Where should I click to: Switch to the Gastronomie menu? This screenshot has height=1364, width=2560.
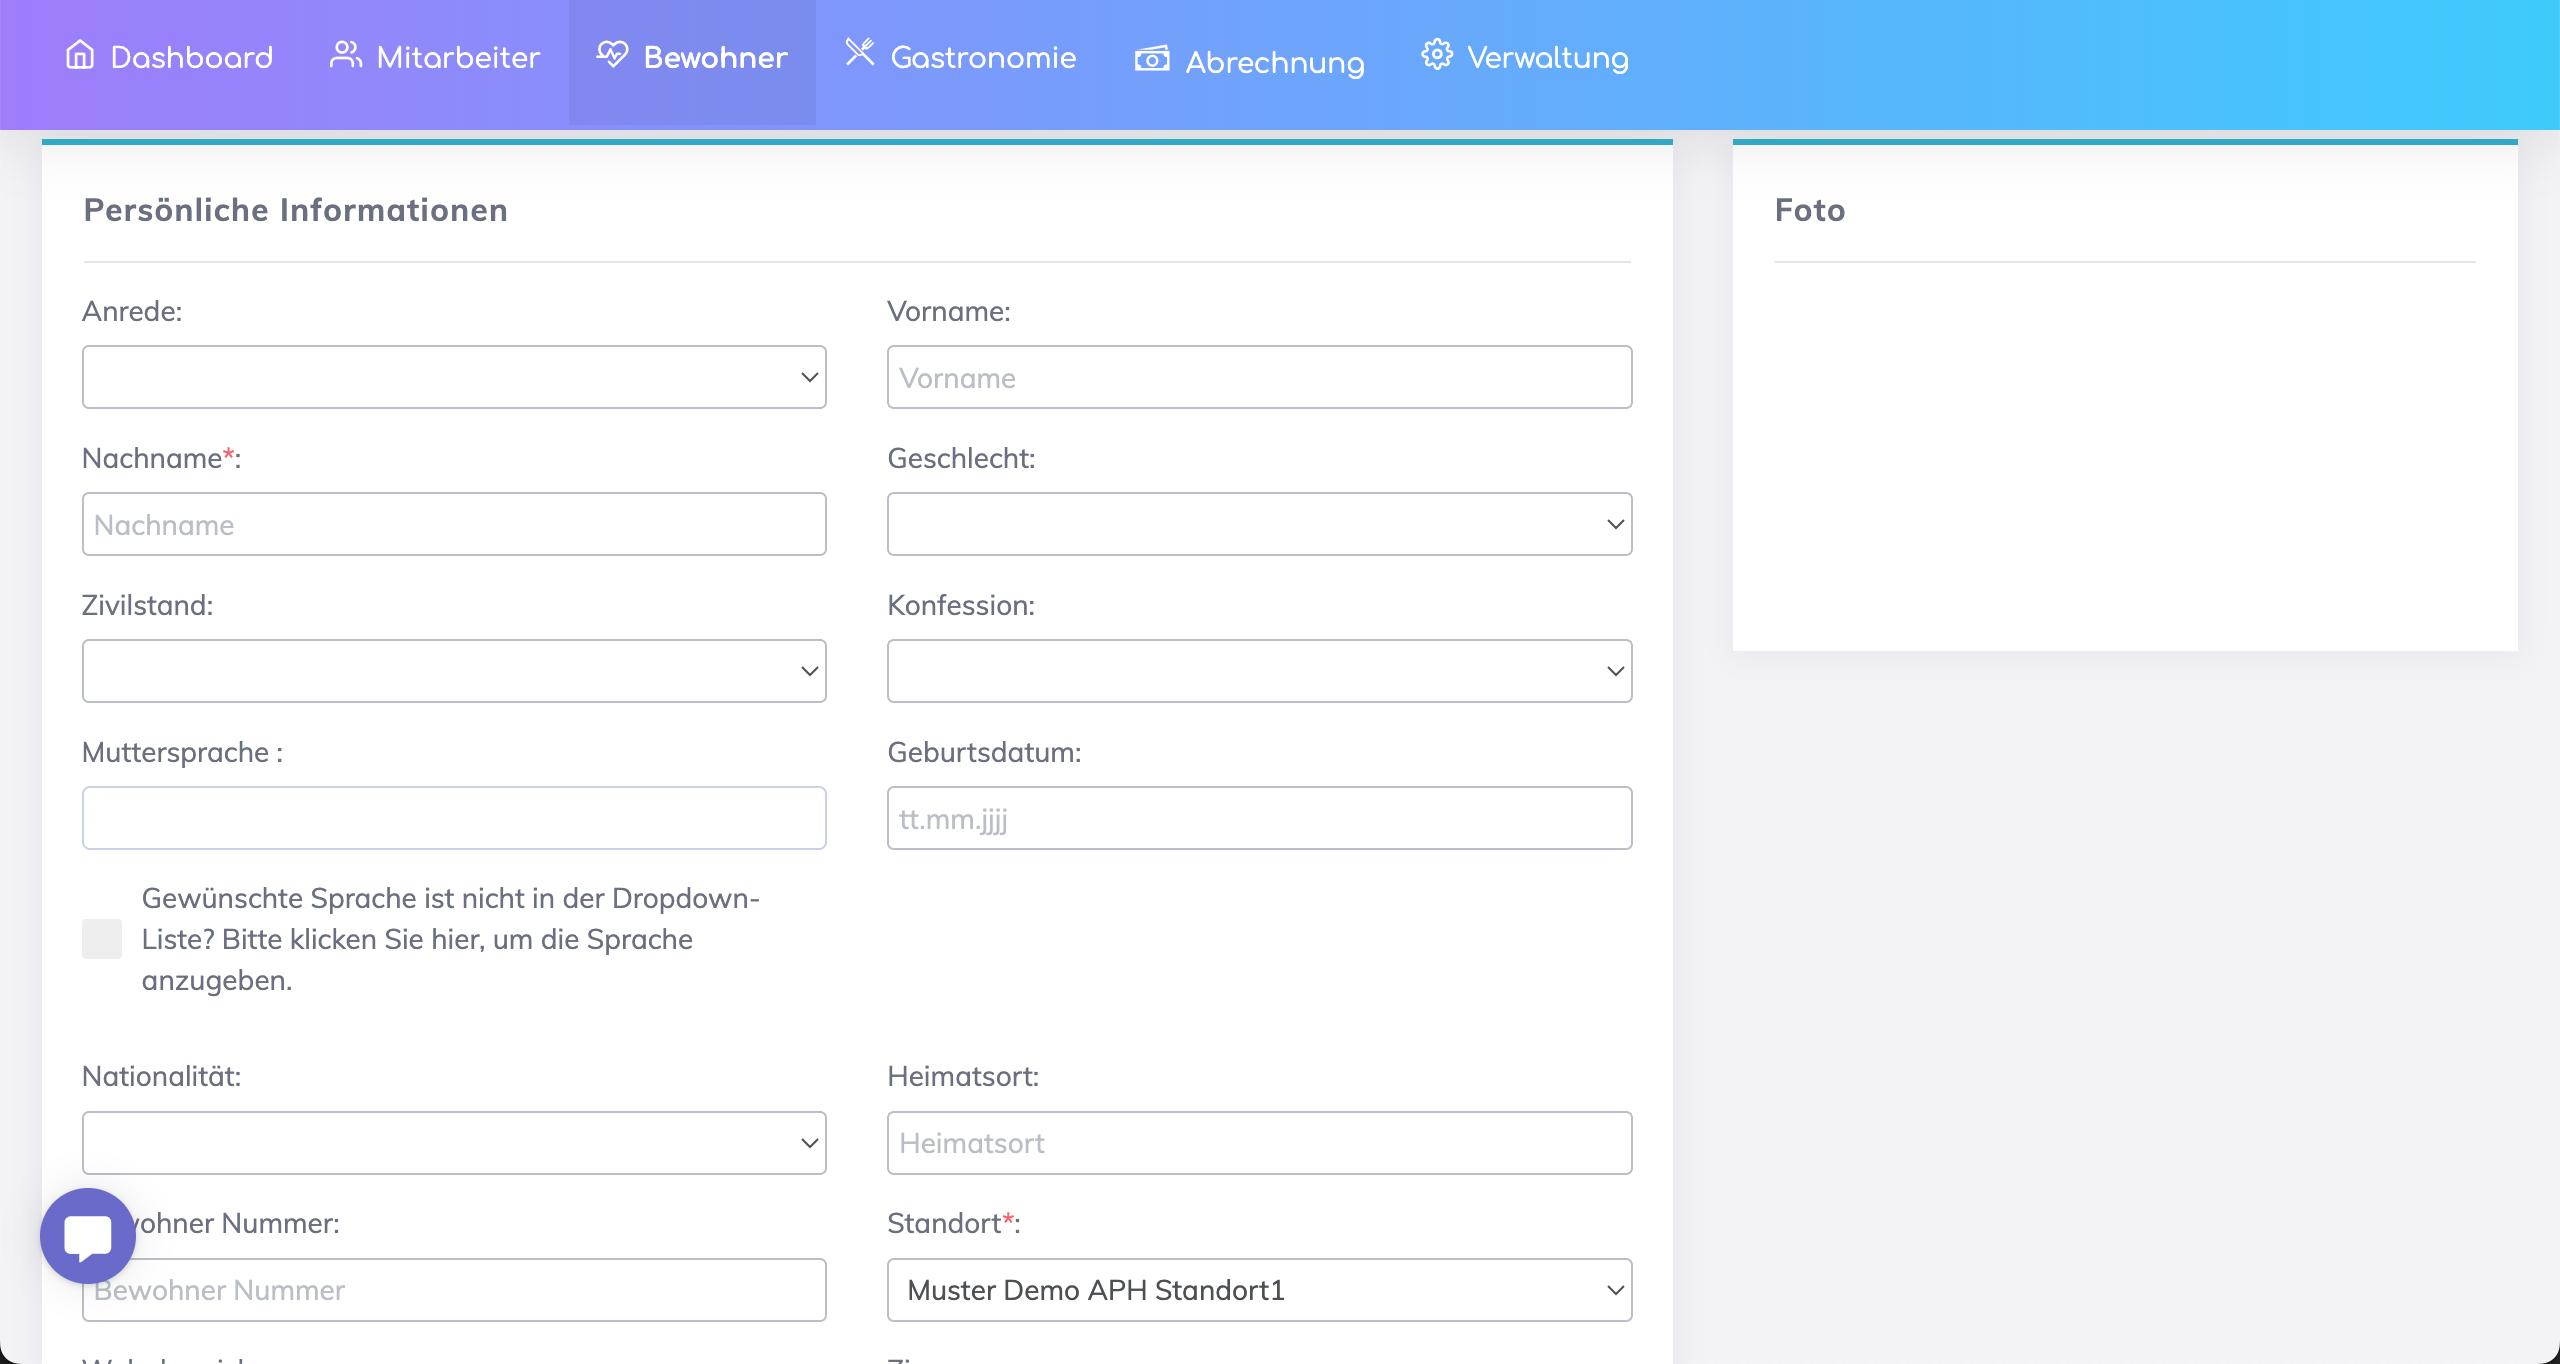pyautogui.click(x=982, y=58)
